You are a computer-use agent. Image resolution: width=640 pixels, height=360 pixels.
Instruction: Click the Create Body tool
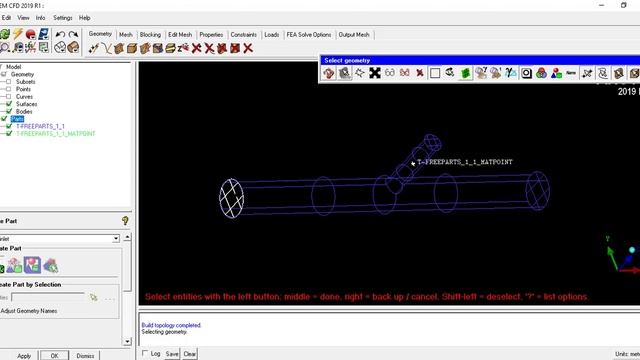(132, 49)
